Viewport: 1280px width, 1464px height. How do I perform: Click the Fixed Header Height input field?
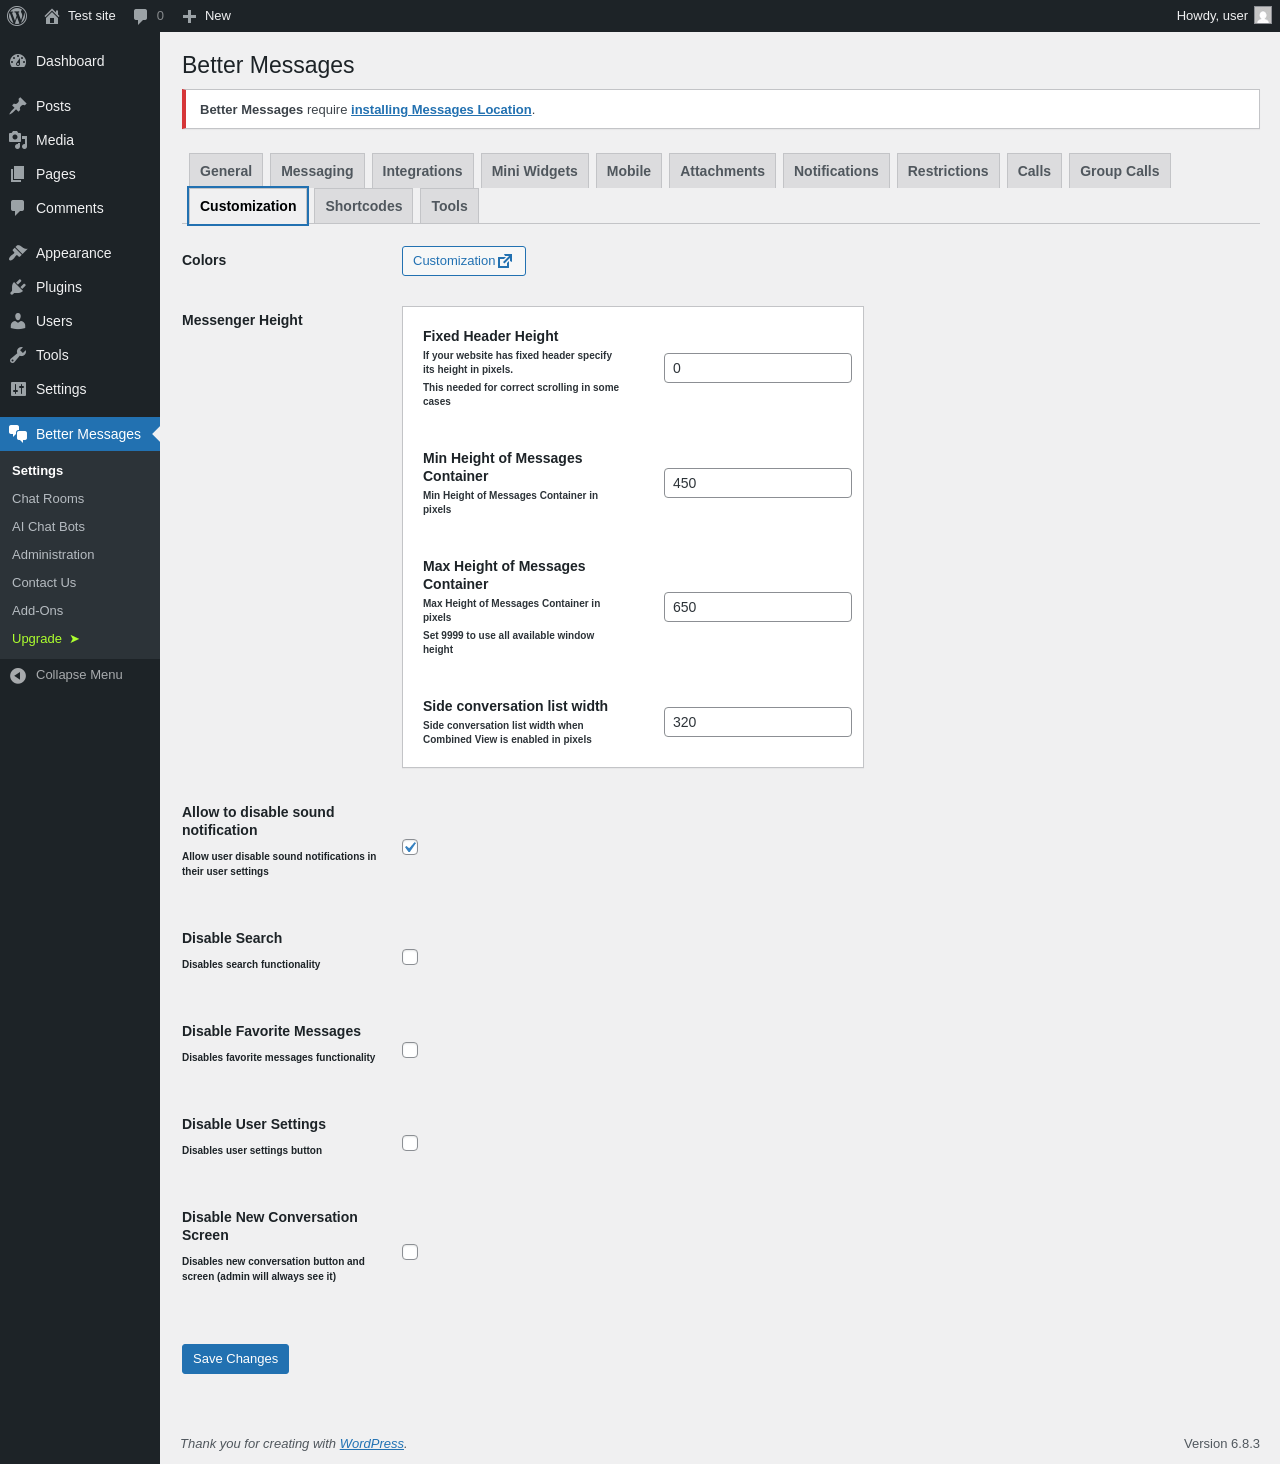[x=758, y=368]
